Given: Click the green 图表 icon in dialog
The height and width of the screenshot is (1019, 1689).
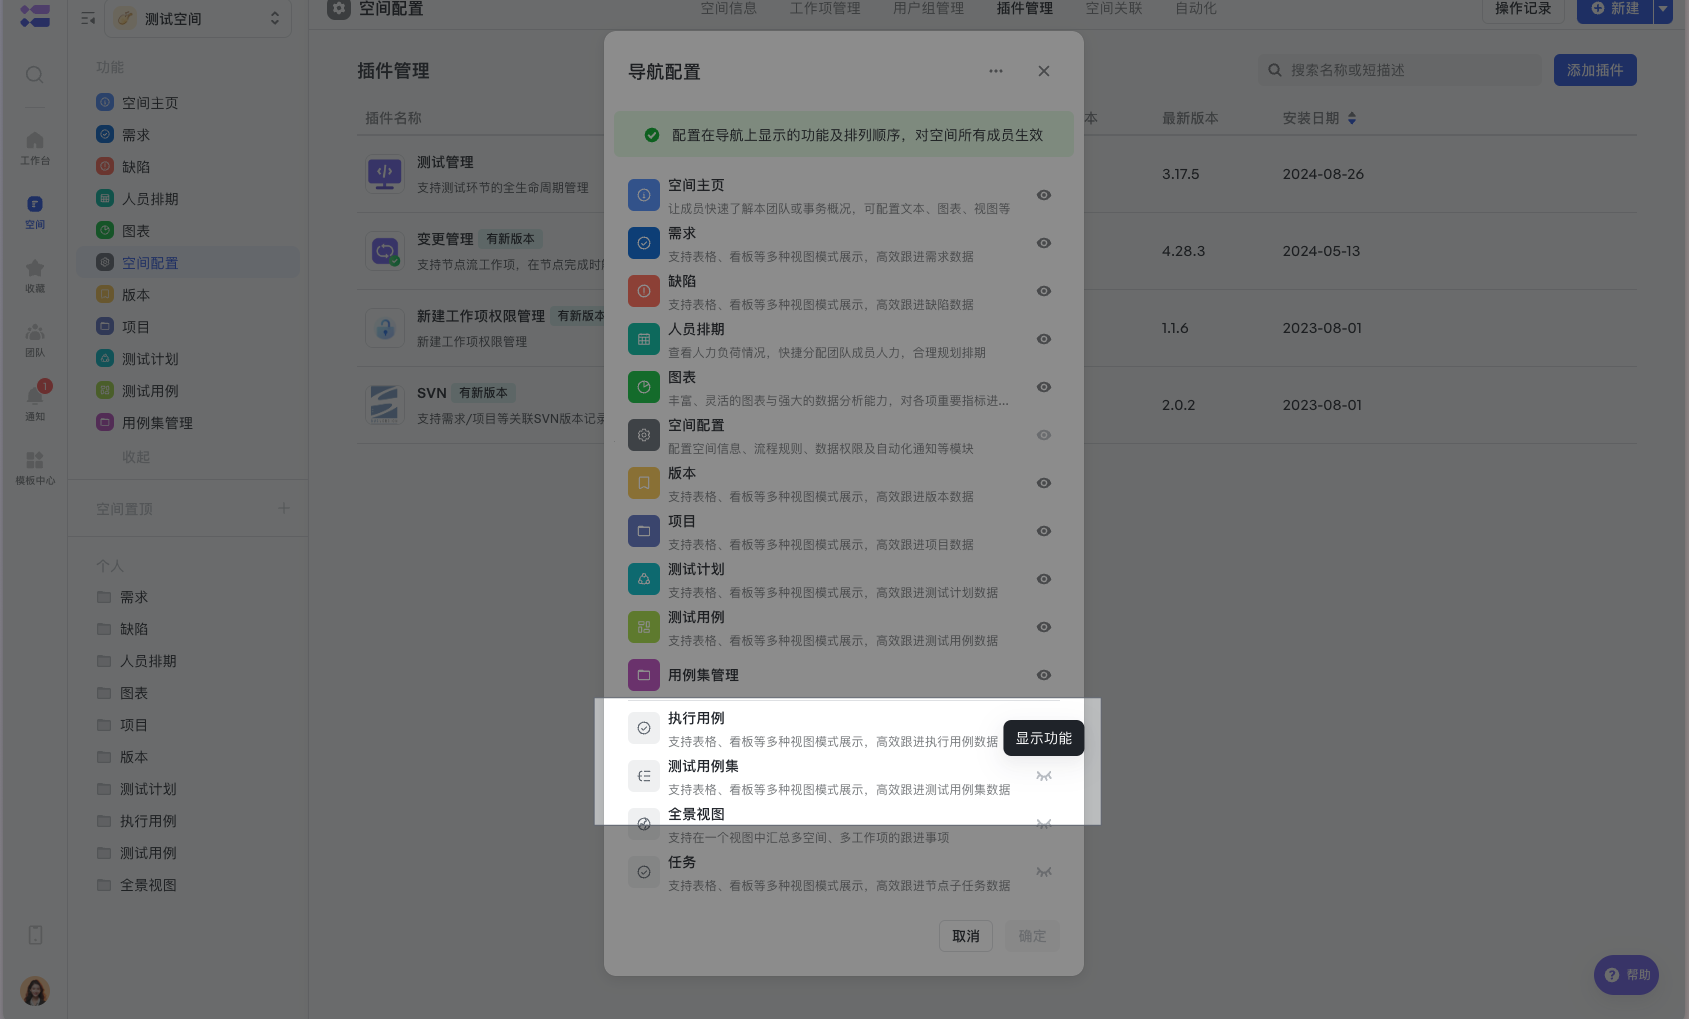Looking at the screenshot, I should [643, 387].
